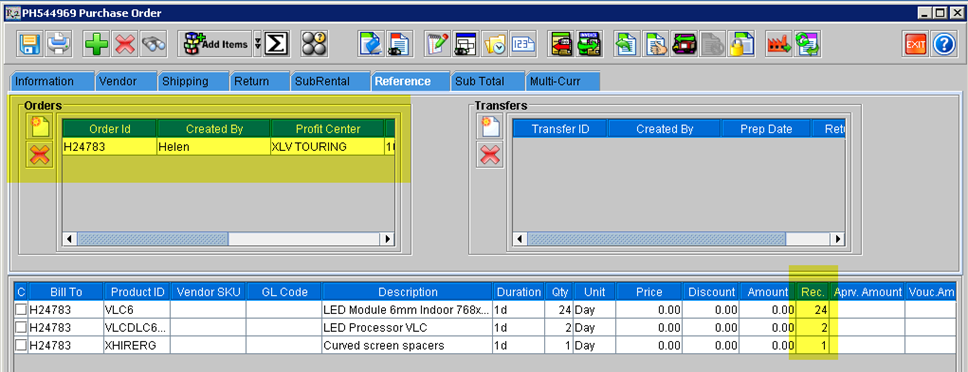The image size is (968, 372).
Task: Click the red X delete toolbar icon
Action: tap(125, 44)
